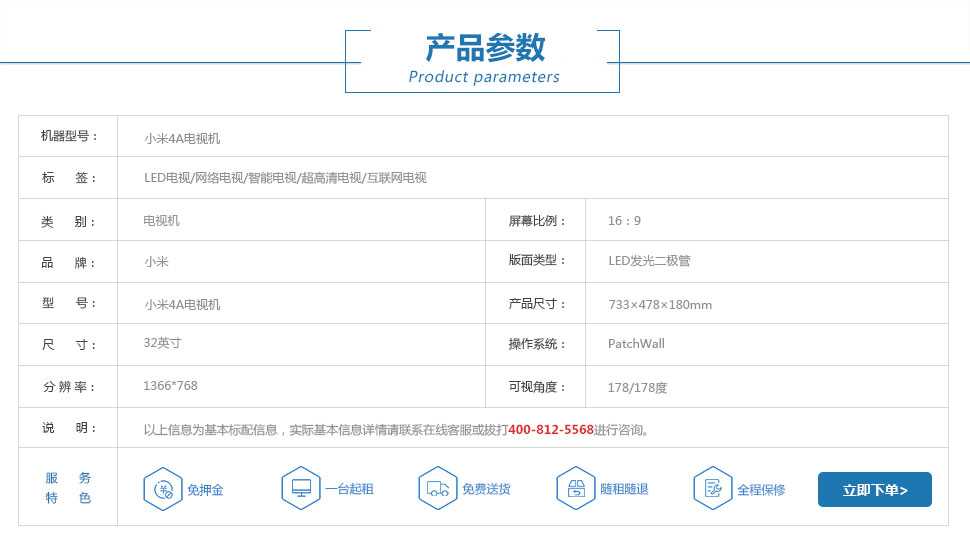Click the 型号 label cell
The height and width of the screenshot is (549, 970).
tap(68, 303)
